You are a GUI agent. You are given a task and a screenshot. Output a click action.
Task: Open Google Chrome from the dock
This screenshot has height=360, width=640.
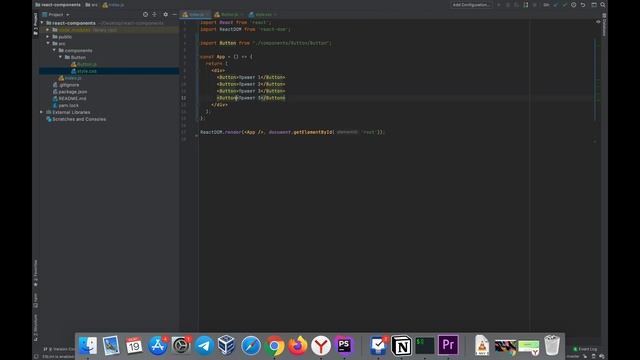click(x=274, y=345)
